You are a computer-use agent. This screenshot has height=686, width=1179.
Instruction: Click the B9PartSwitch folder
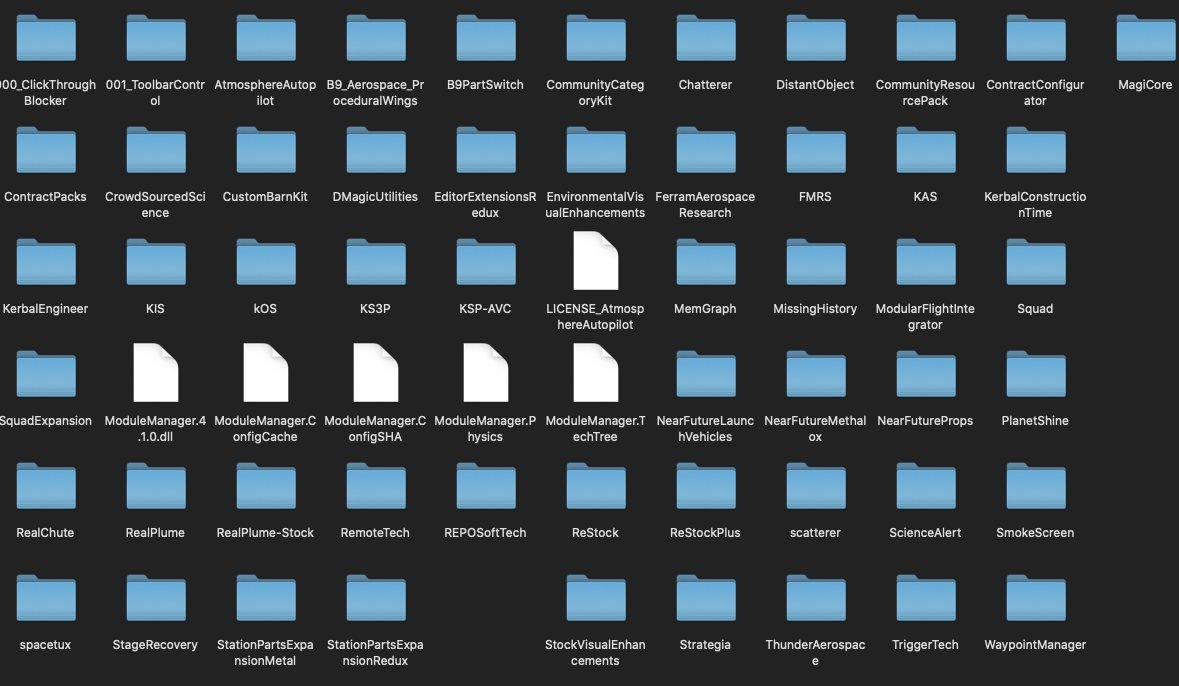point(486,38)
